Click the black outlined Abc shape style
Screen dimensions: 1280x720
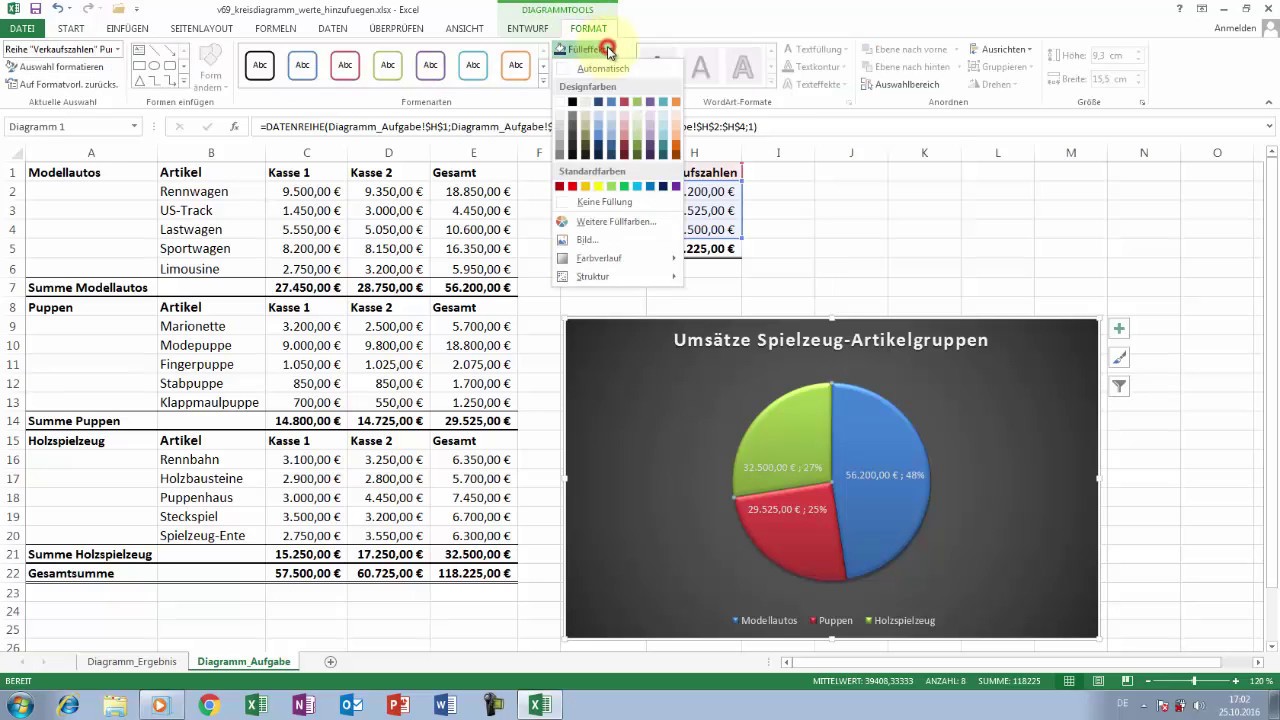point(260,65)
